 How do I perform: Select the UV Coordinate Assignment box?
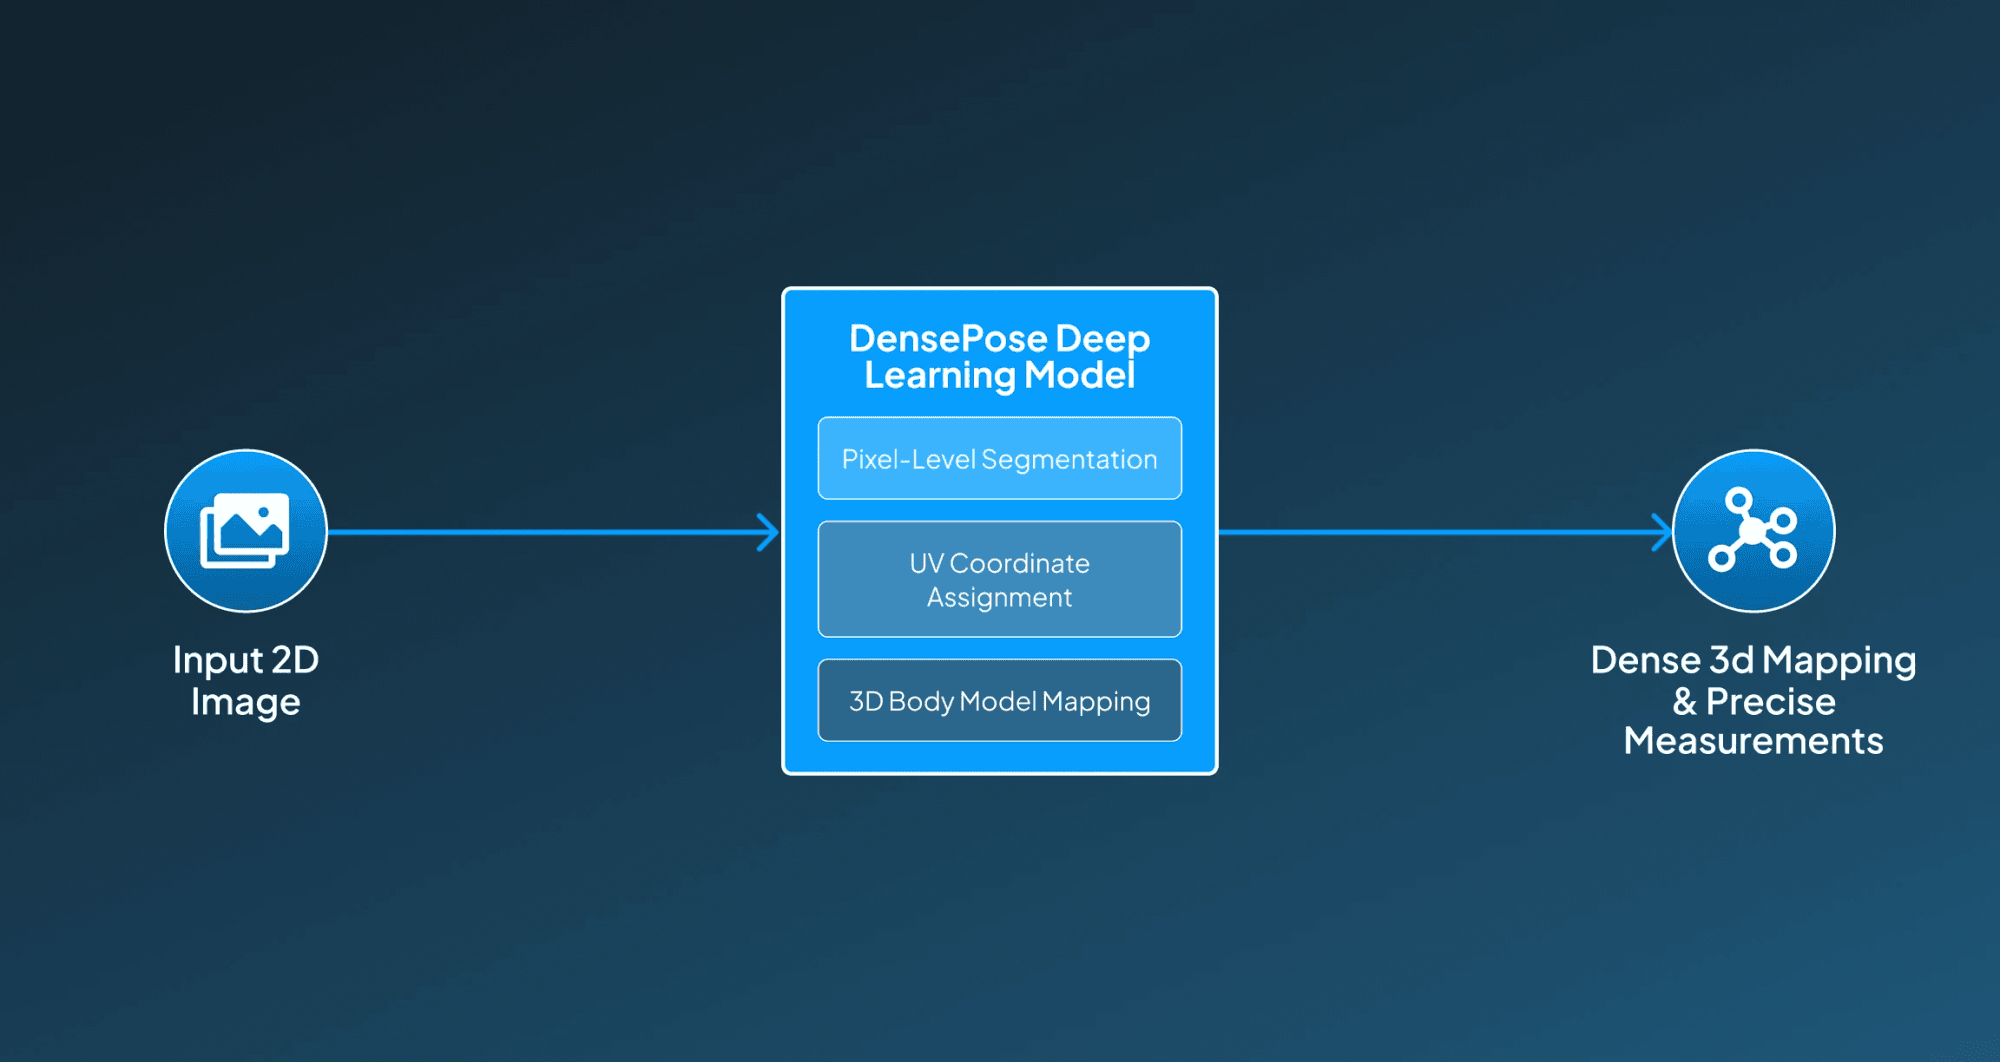click(1000, 579)
